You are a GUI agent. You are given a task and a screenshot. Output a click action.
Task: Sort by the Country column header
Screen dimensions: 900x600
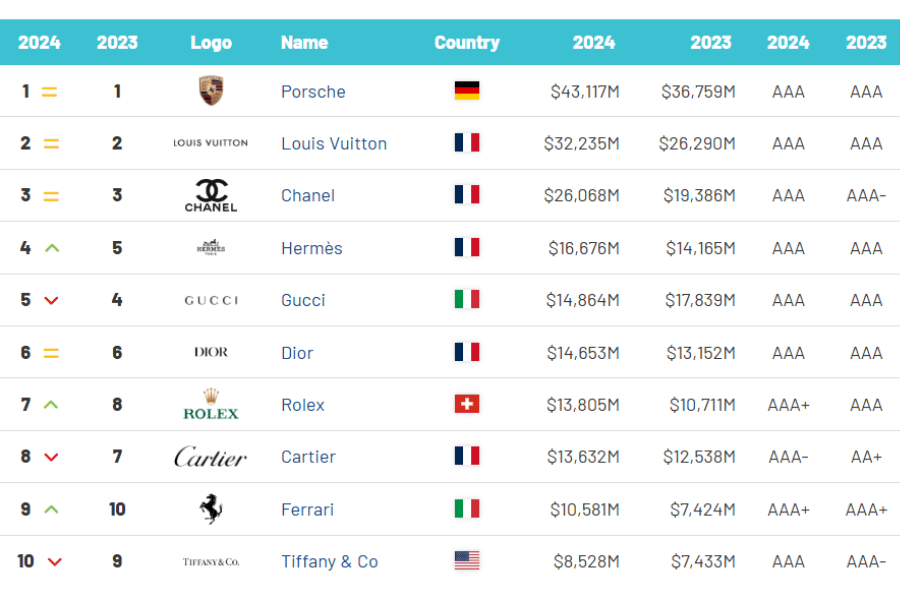[467, 42]
